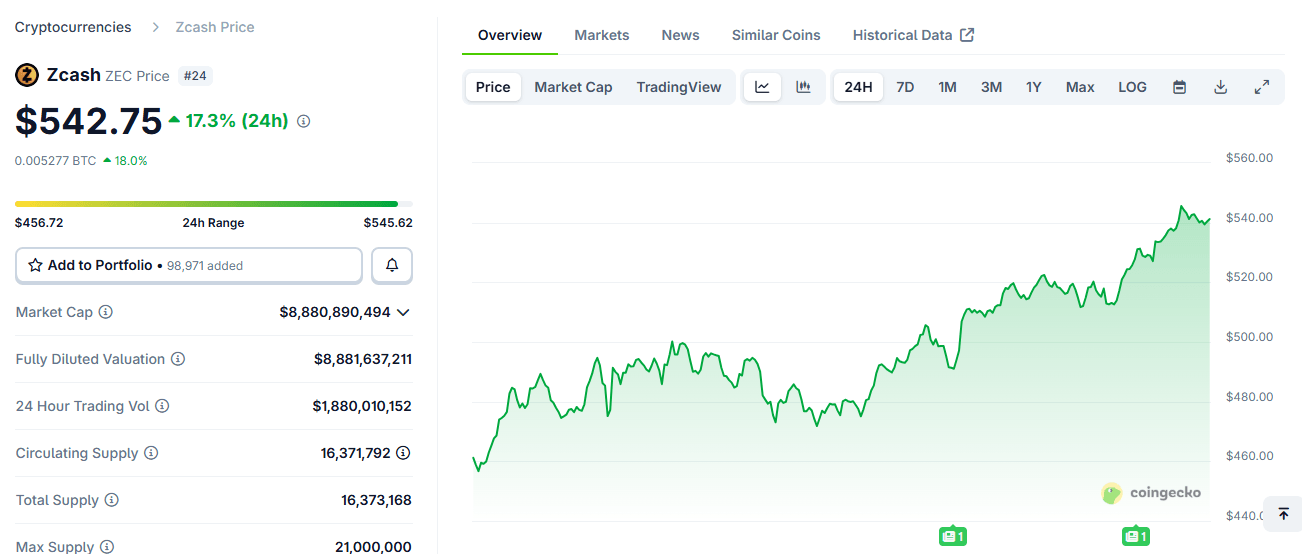Switch to Similar Coins tab

pos(775,35)
